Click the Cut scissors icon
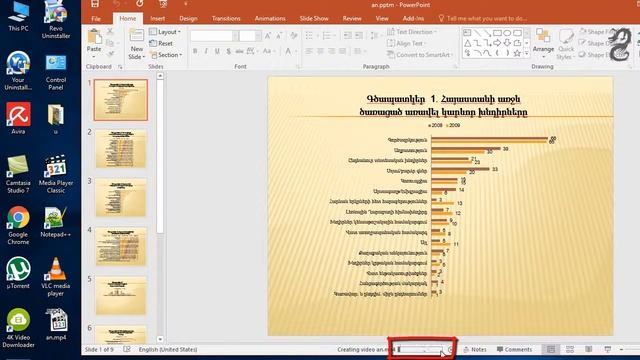The image size is (640, 360). pyautogui.click(x=110, y=31)
